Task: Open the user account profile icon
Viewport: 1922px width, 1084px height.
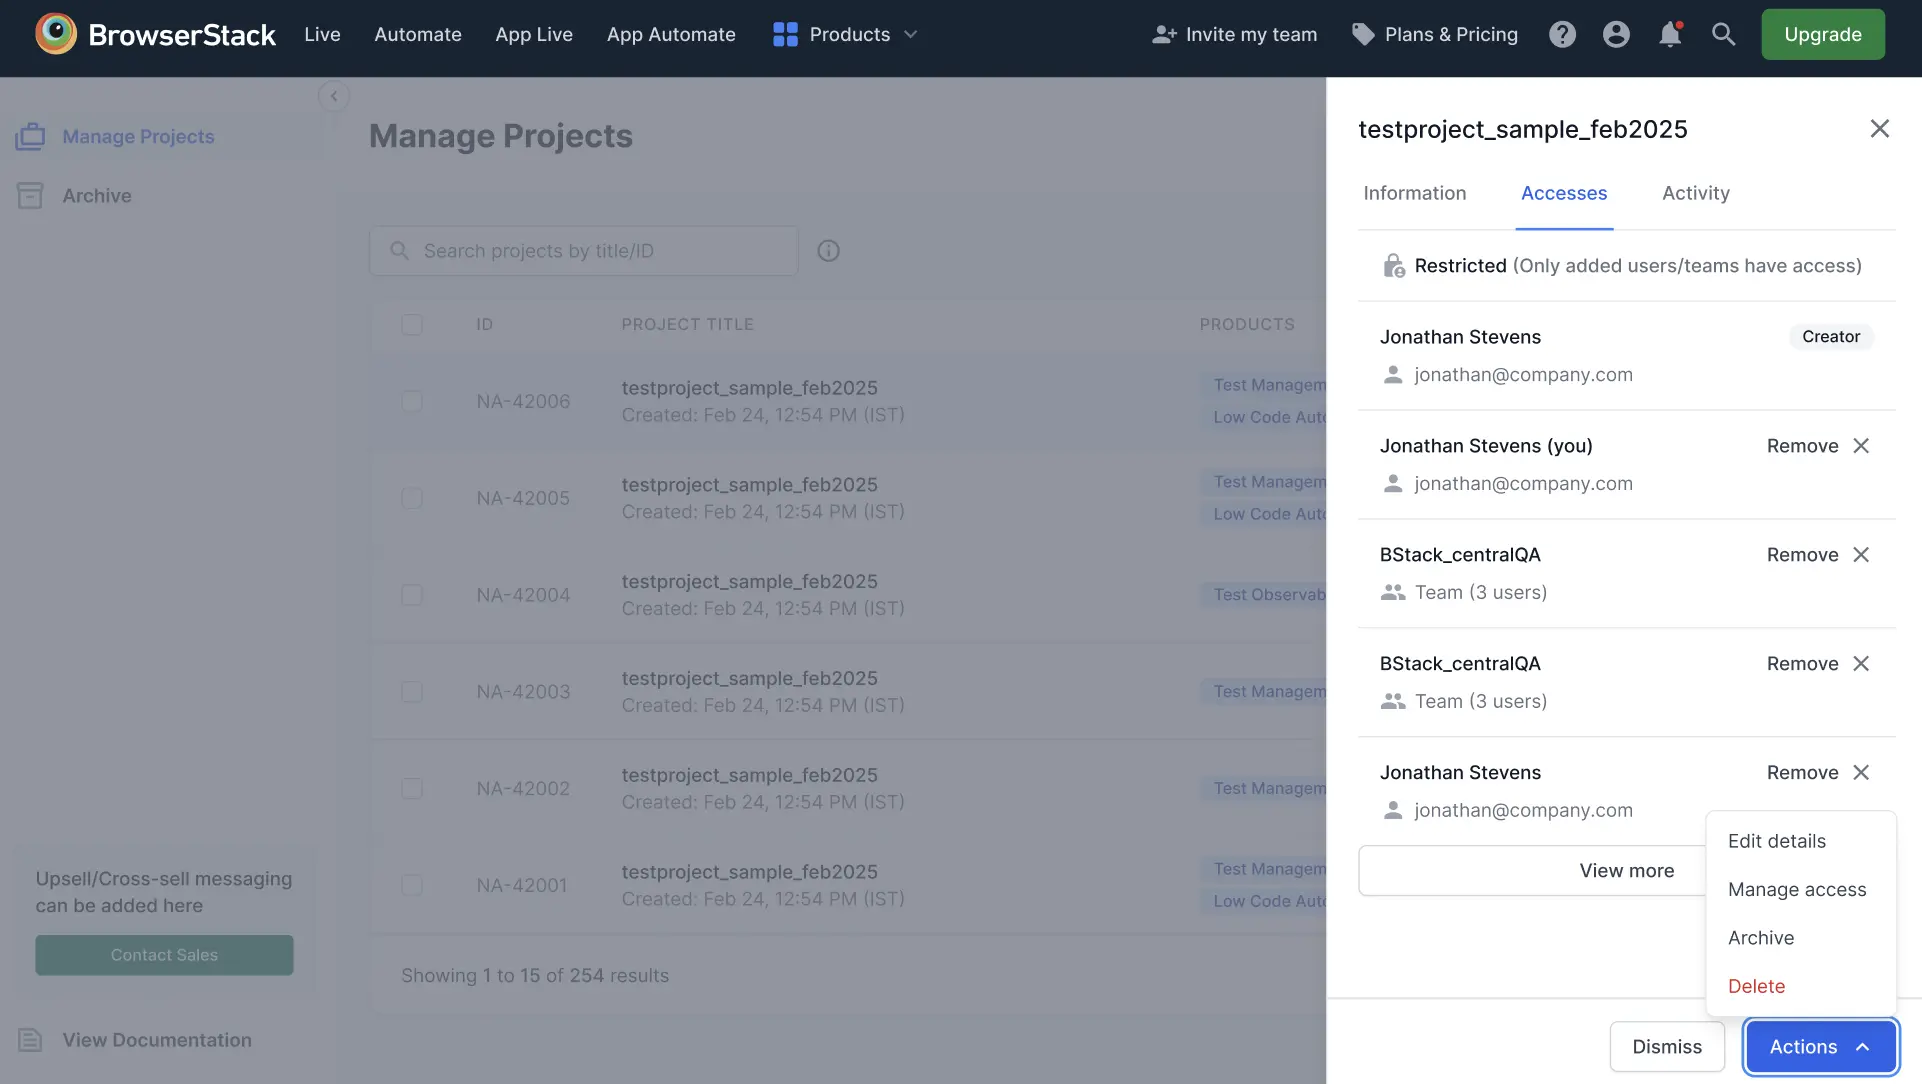Action: [1616, 35]
